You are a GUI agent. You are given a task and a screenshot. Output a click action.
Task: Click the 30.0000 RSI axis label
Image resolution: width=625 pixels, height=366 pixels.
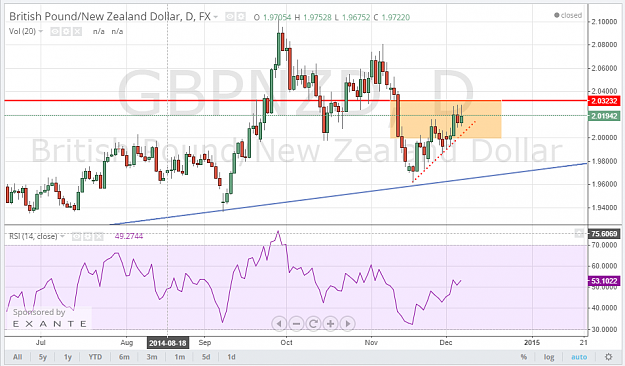pyautogui.click(x=605, y=330)
